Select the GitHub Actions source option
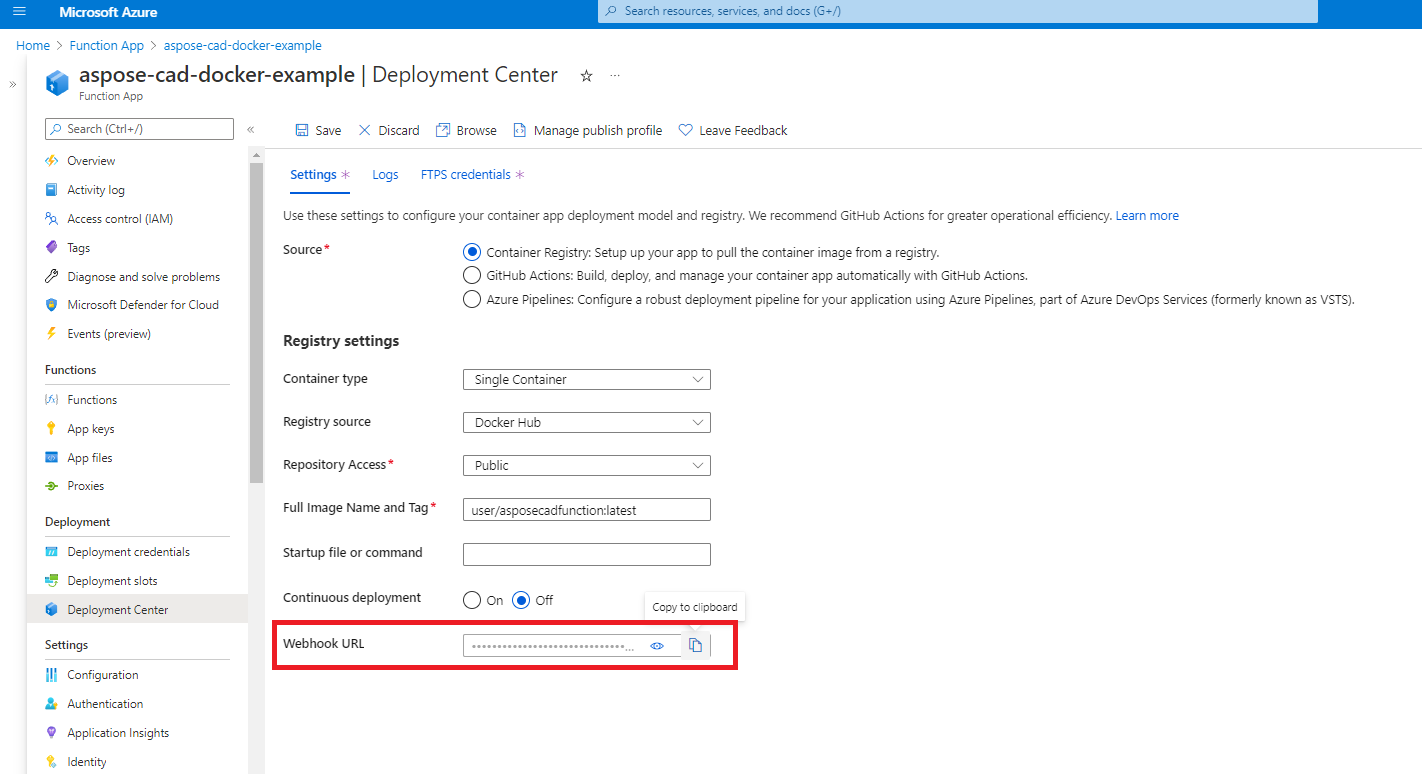 click(x=472, y=275)
